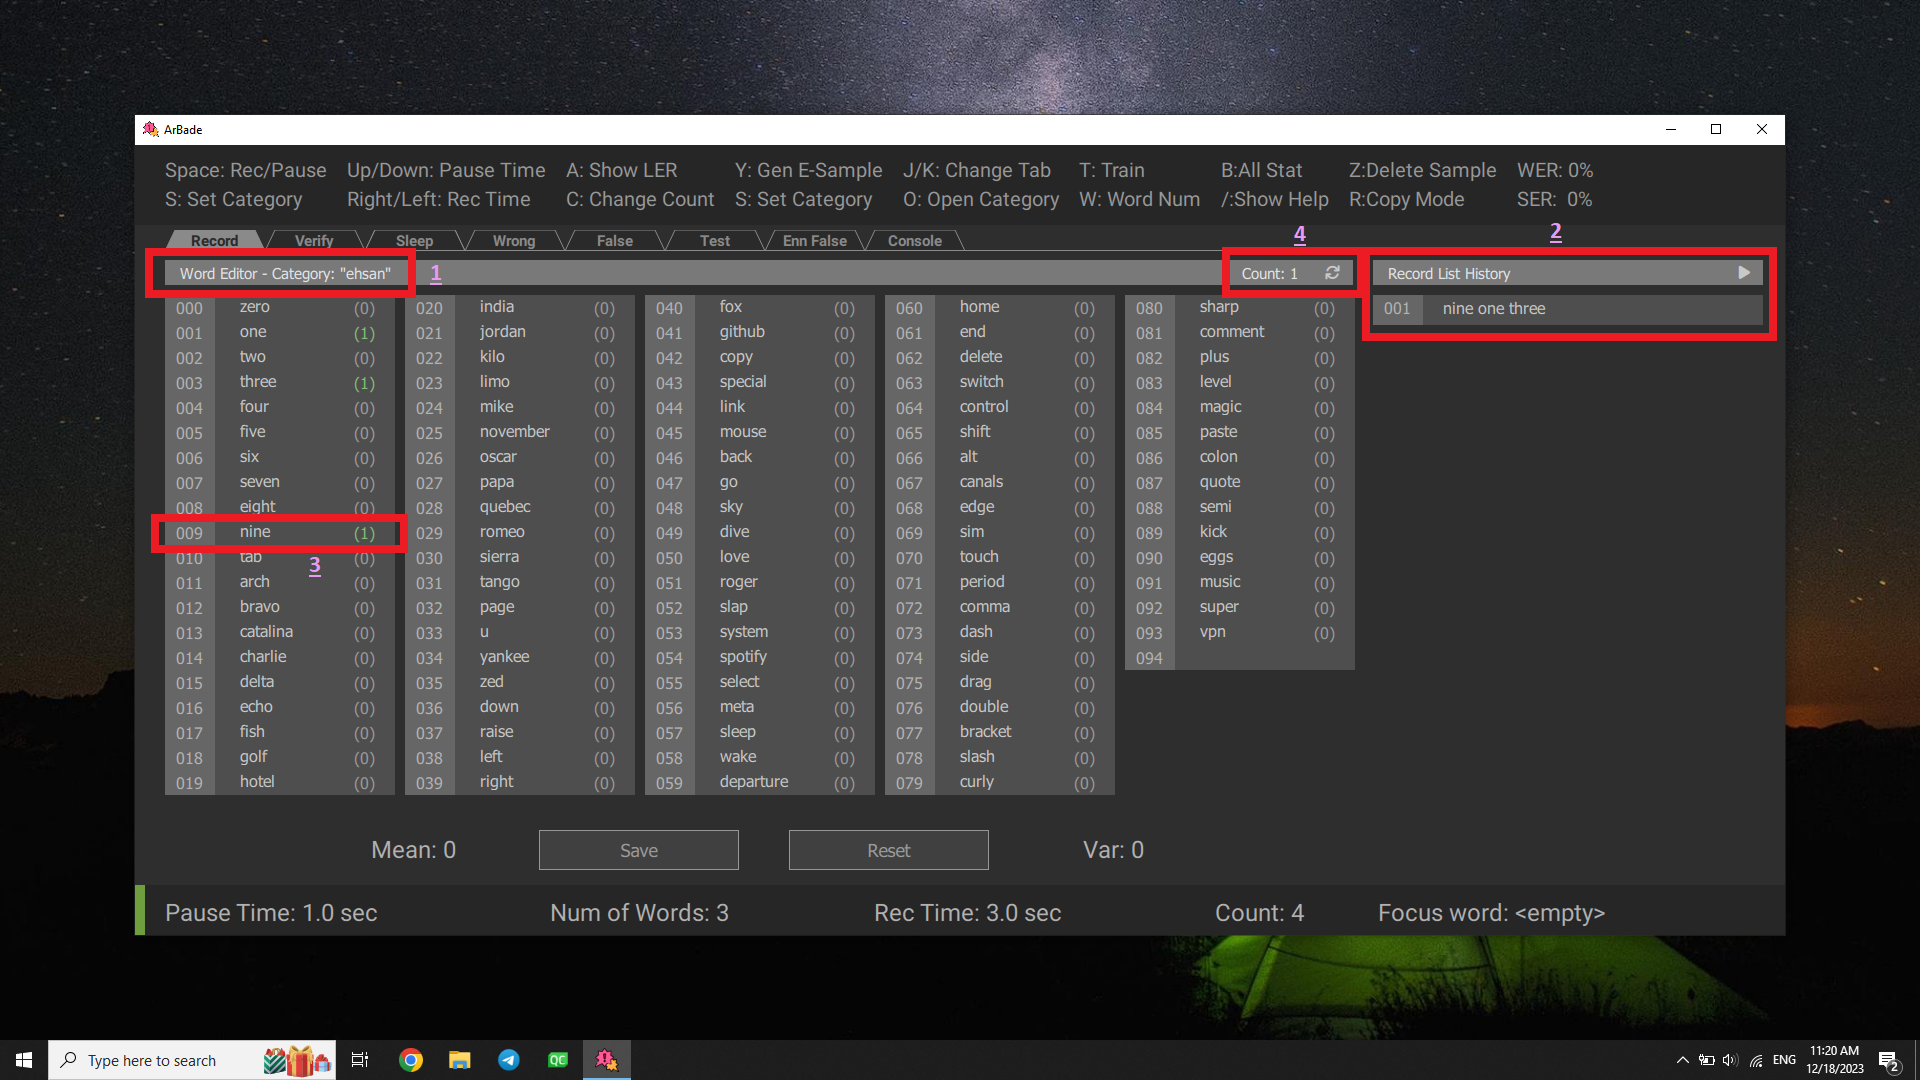Viewport: 1920px width, 1080px height.
Task: Select history entry nine one three
Action: tap(1493, 309)
